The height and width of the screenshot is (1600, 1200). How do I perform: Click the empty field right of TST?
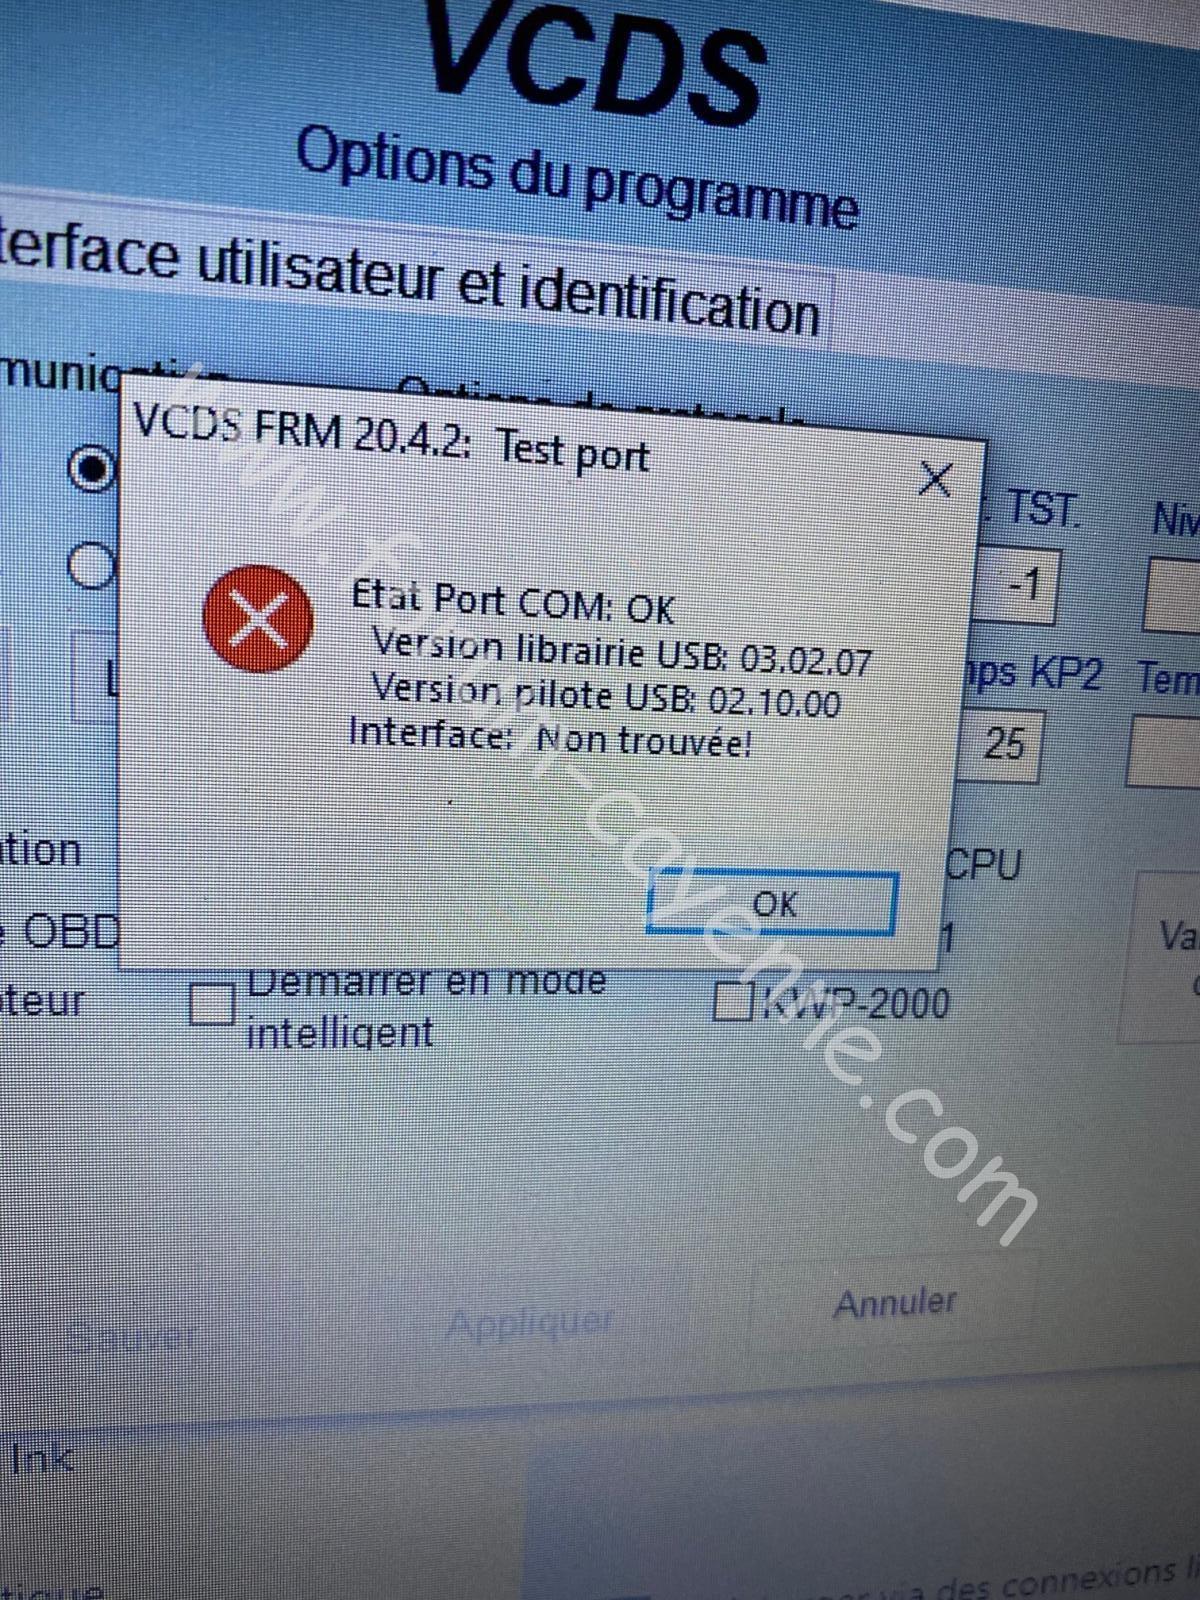coord(1173,595)
